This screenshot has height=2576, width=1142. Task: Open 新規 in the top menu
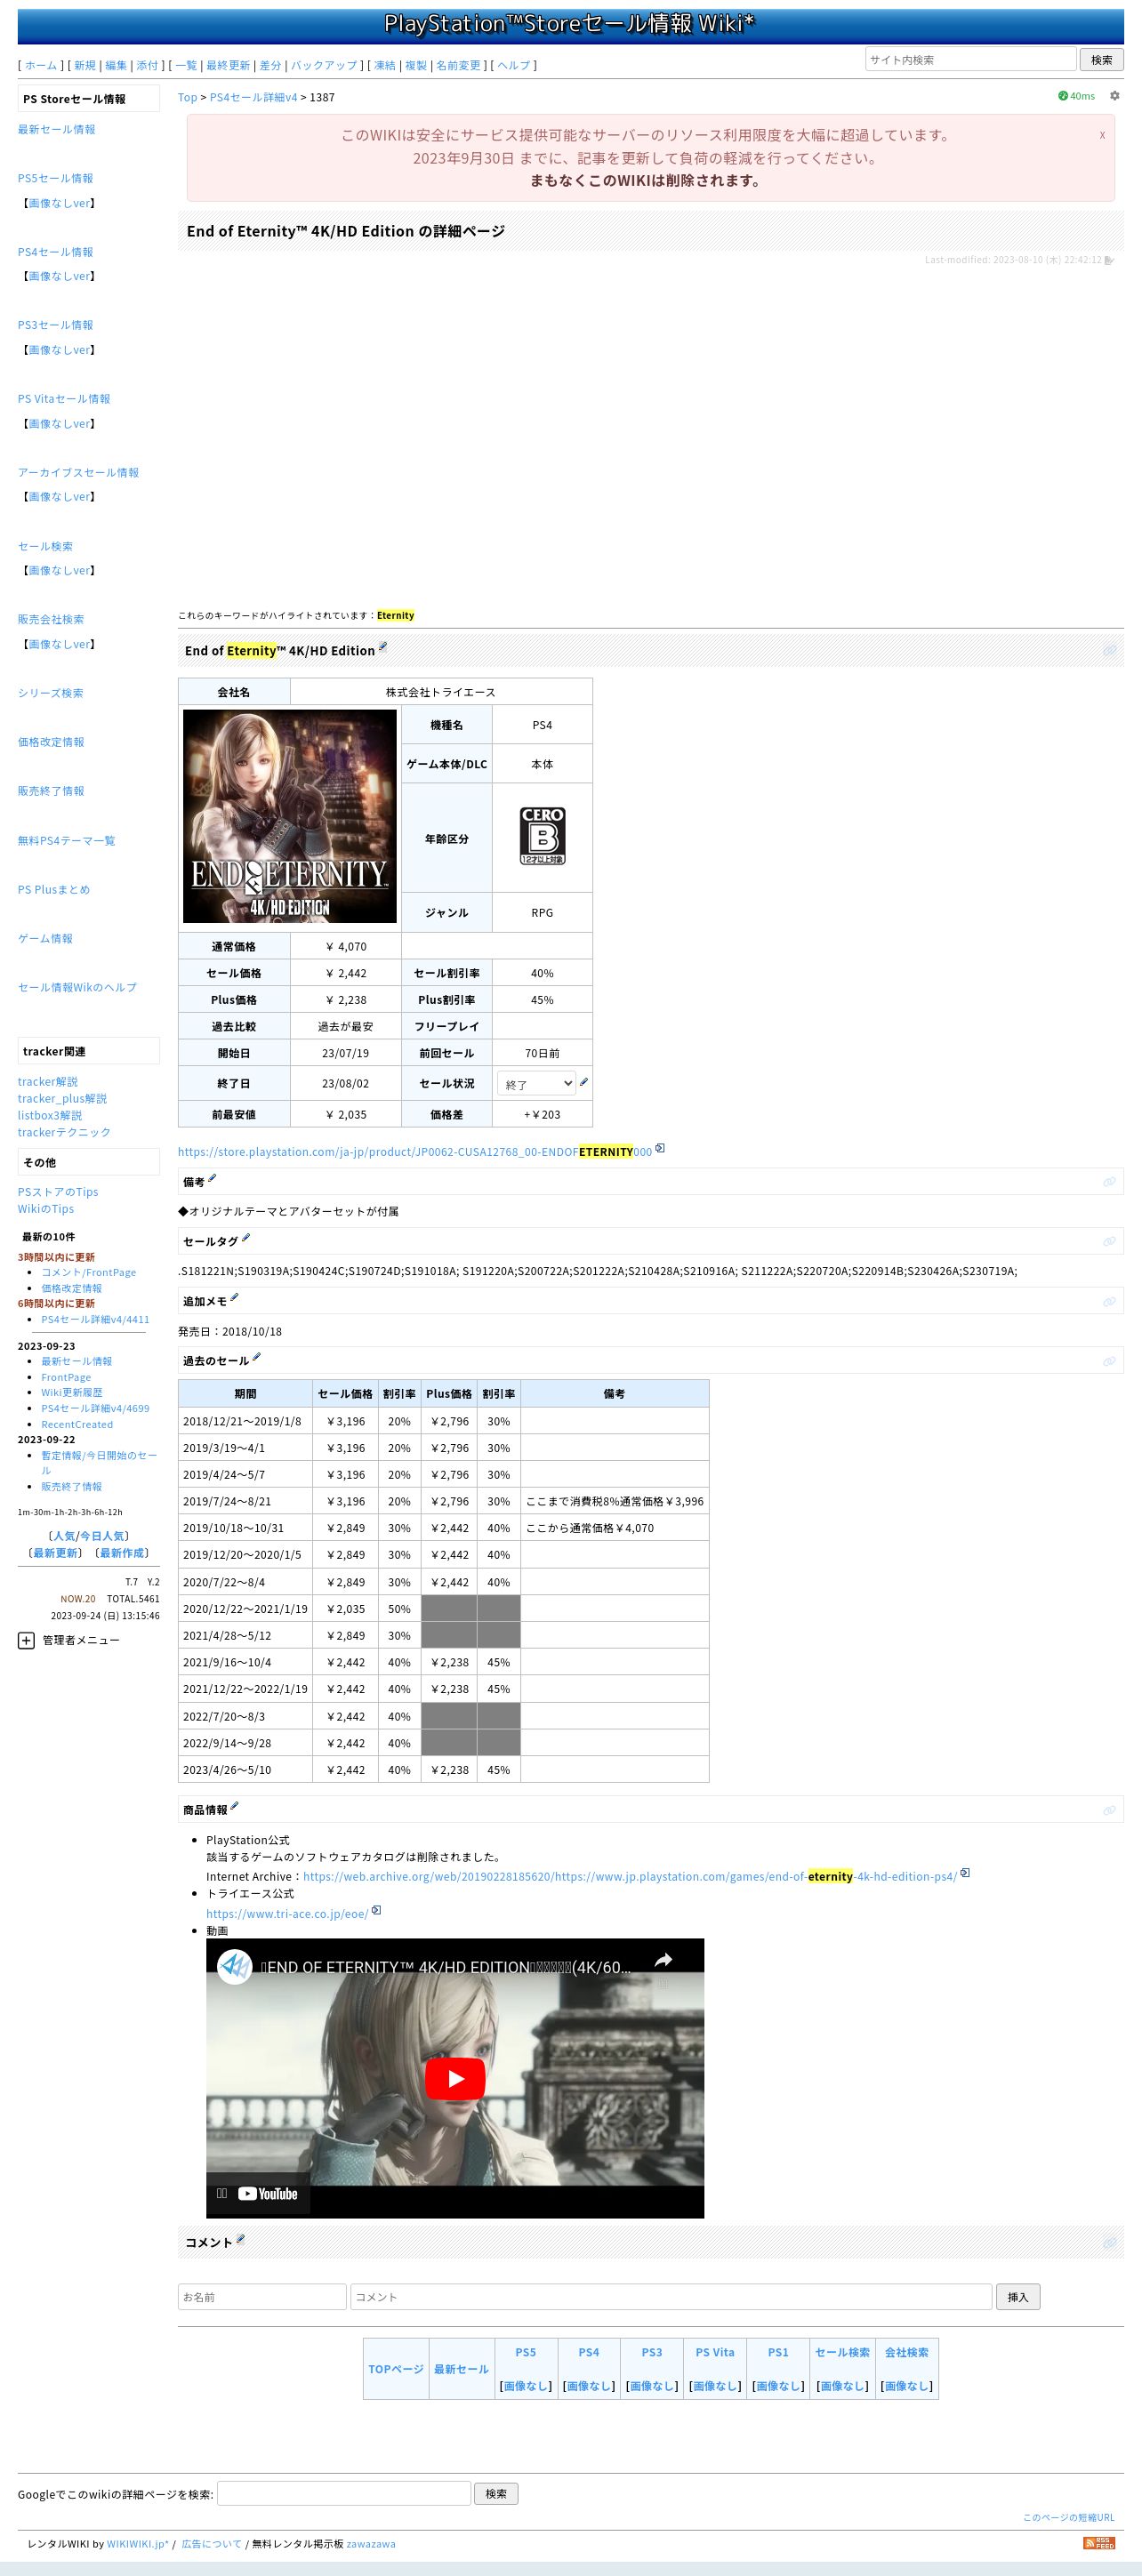[x=85, y=65]
